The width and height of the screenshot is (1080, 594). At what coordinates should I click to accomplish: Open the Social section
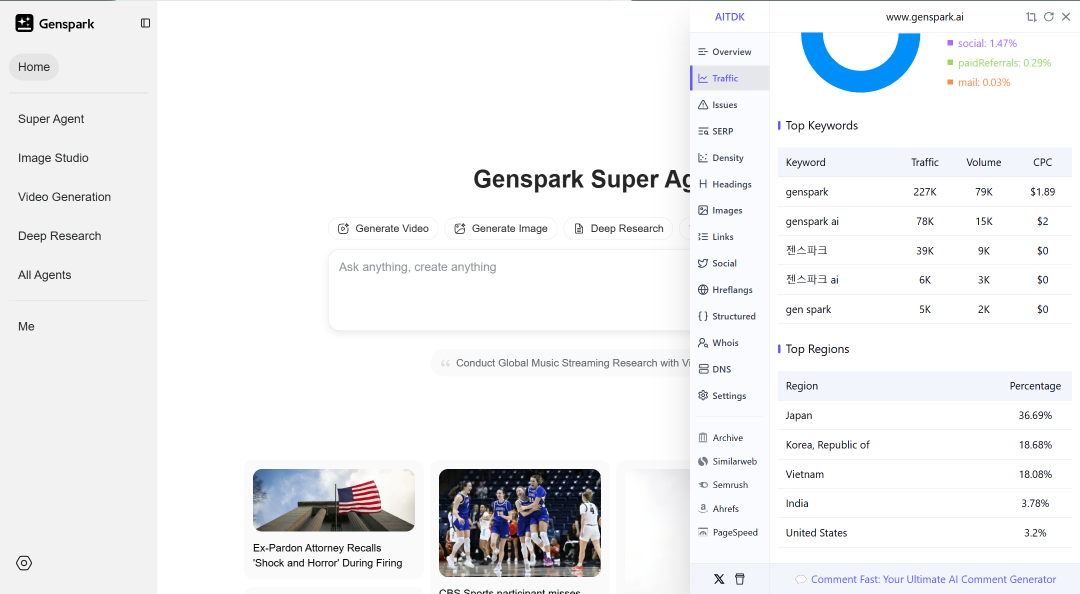click(x=729, y=263)
